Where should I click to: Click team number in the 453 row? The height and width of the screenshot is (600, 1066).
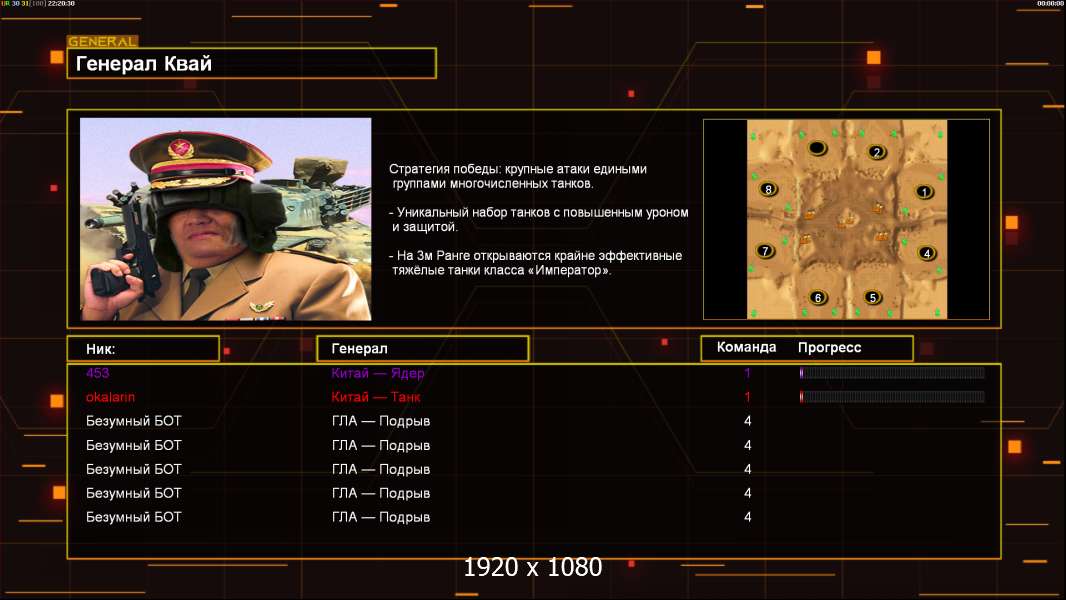pos(747,372)
